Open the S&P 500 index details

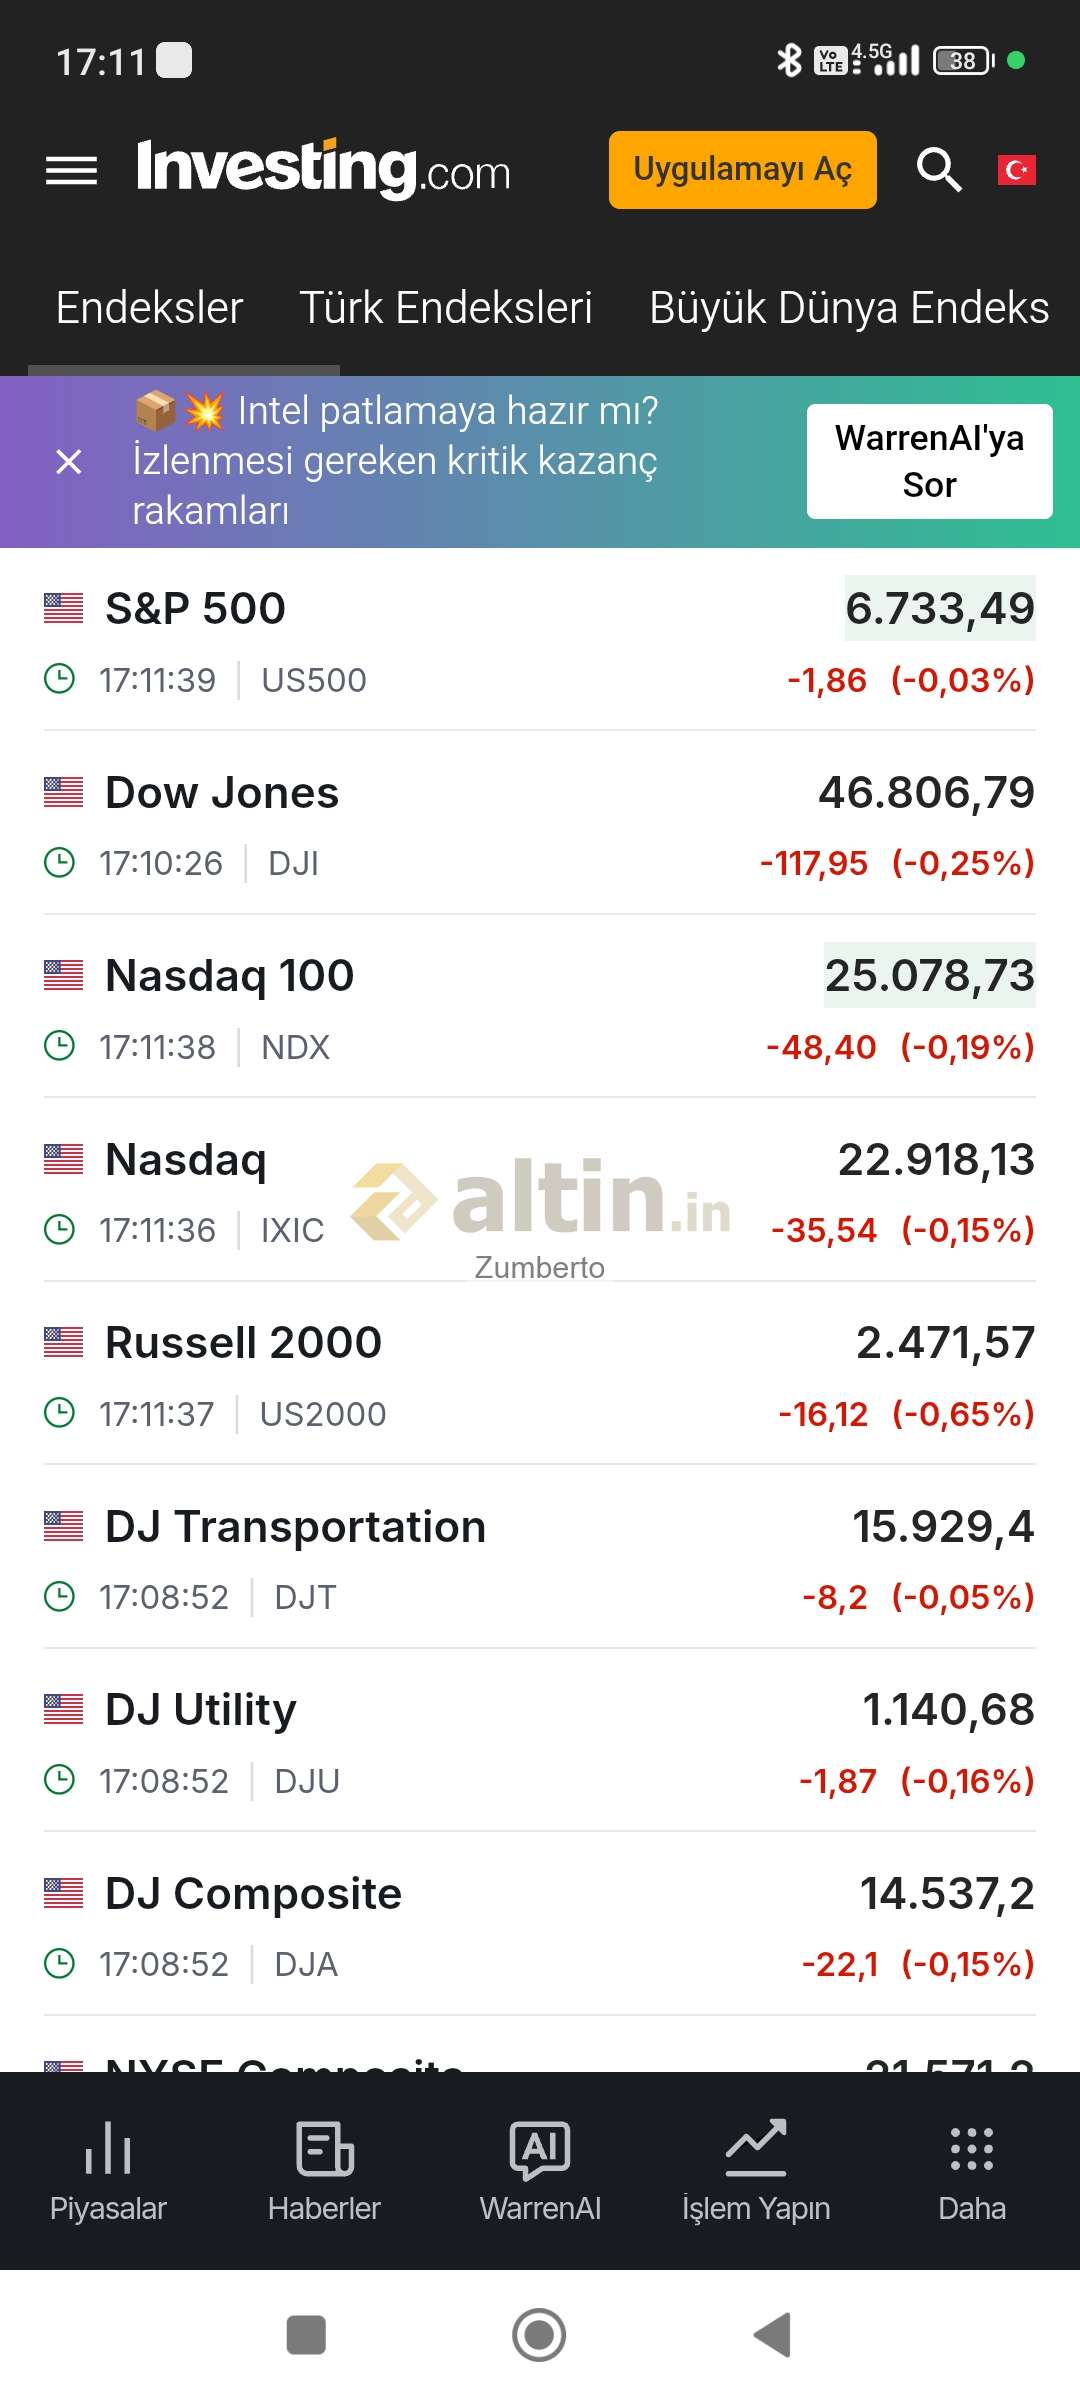pyautogui.click(x=196, y=609)
